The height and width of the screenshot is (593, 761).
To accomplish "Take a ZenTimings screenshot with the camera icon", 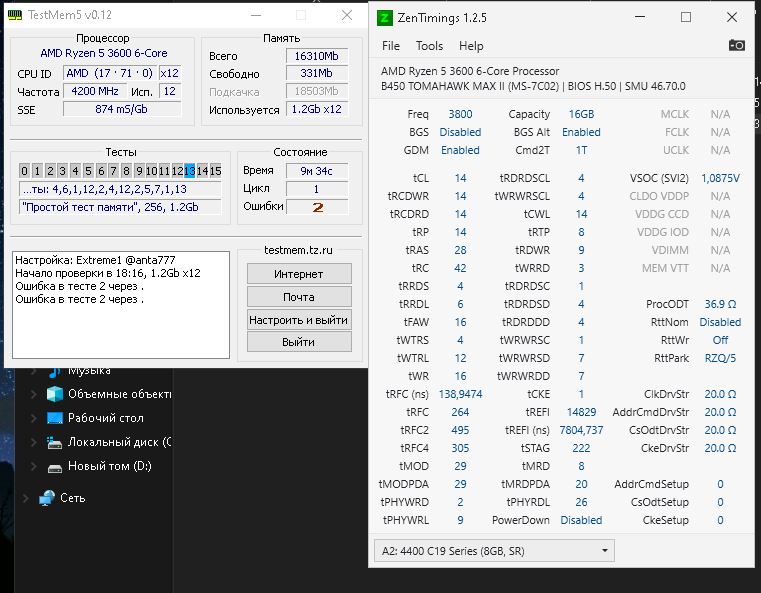I will pyautogui.click(x=736, y=46).
